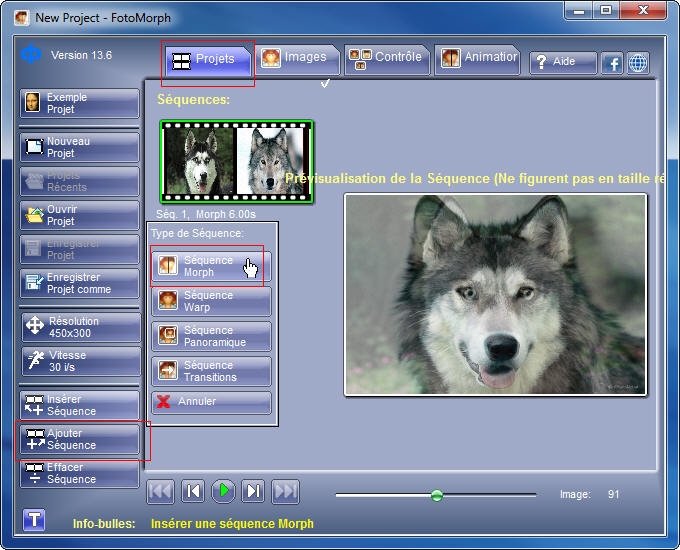
Task: Choose Séquence Transitions type
Action: coord(212,371)
